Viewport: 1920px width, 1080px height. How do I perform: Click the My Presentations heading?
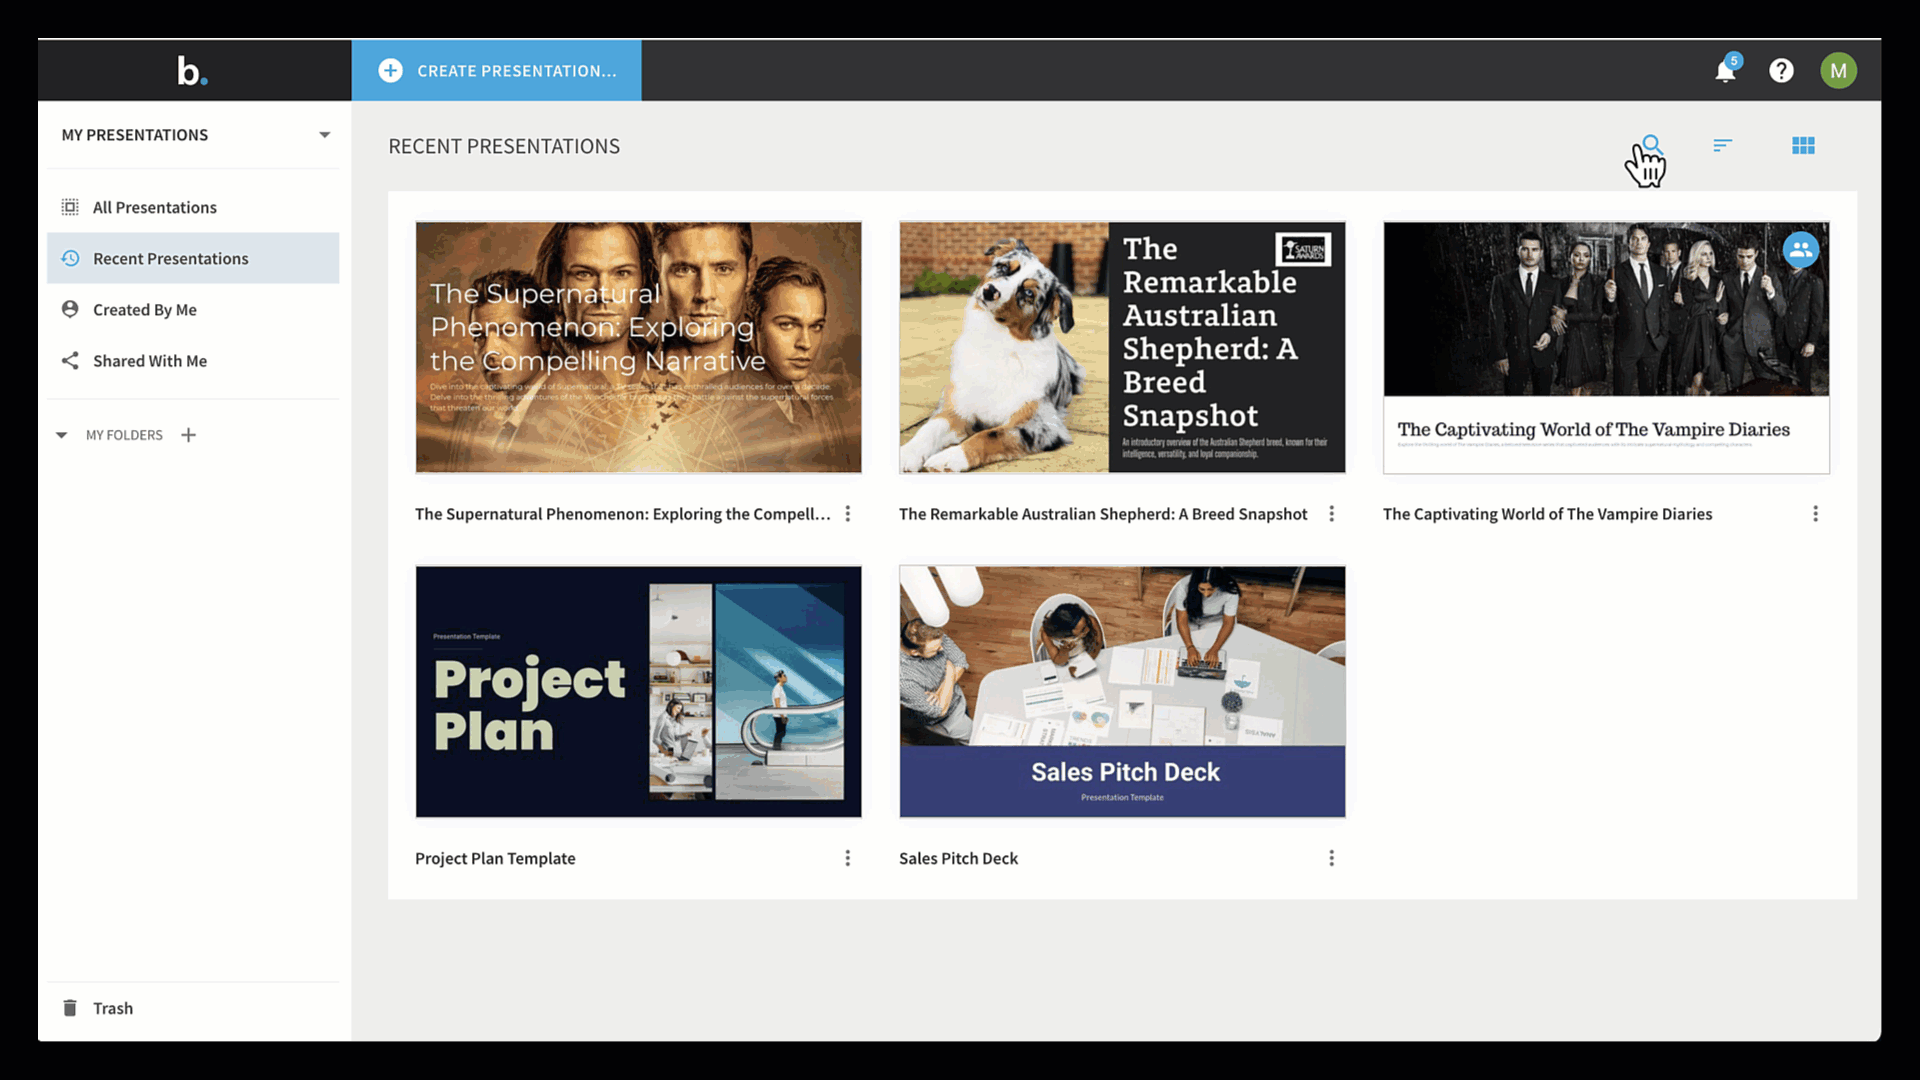pos(135,135)
